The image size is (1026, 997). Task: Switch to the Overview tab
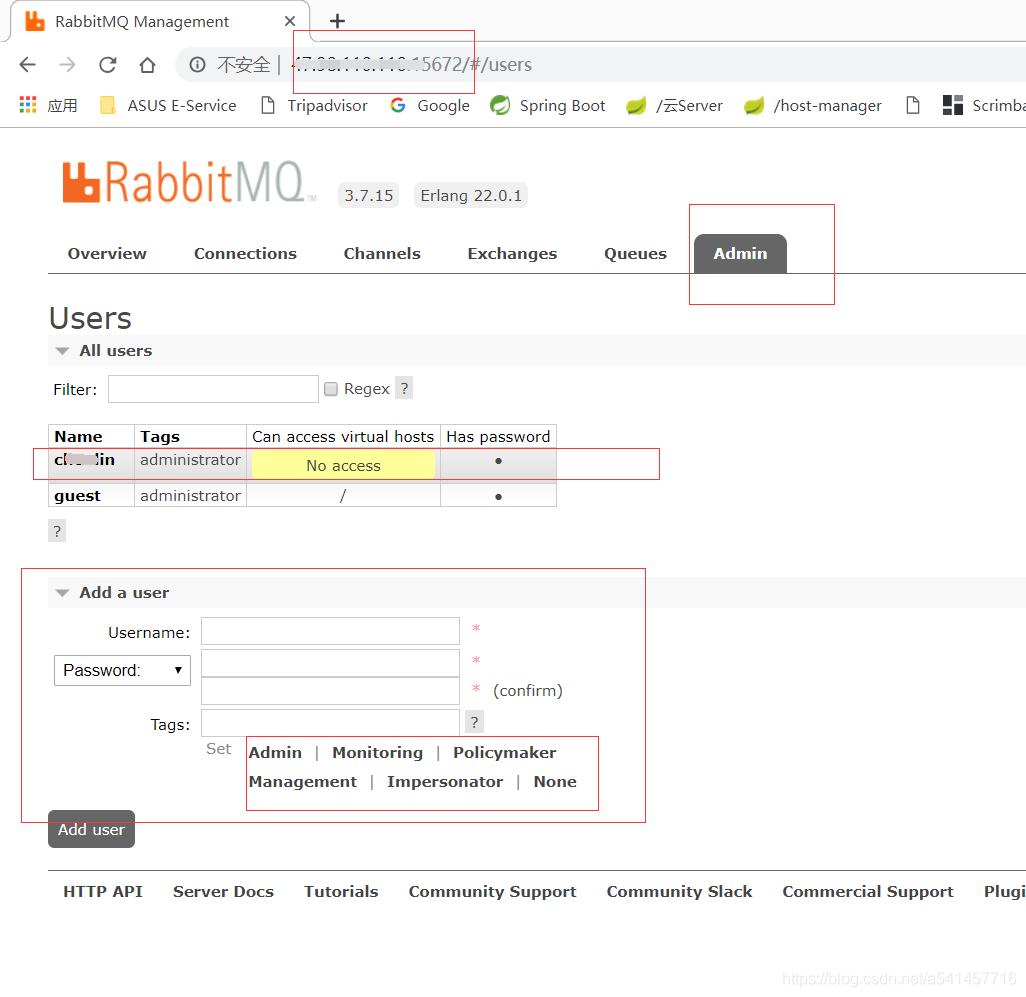click(x=107, y=254)
